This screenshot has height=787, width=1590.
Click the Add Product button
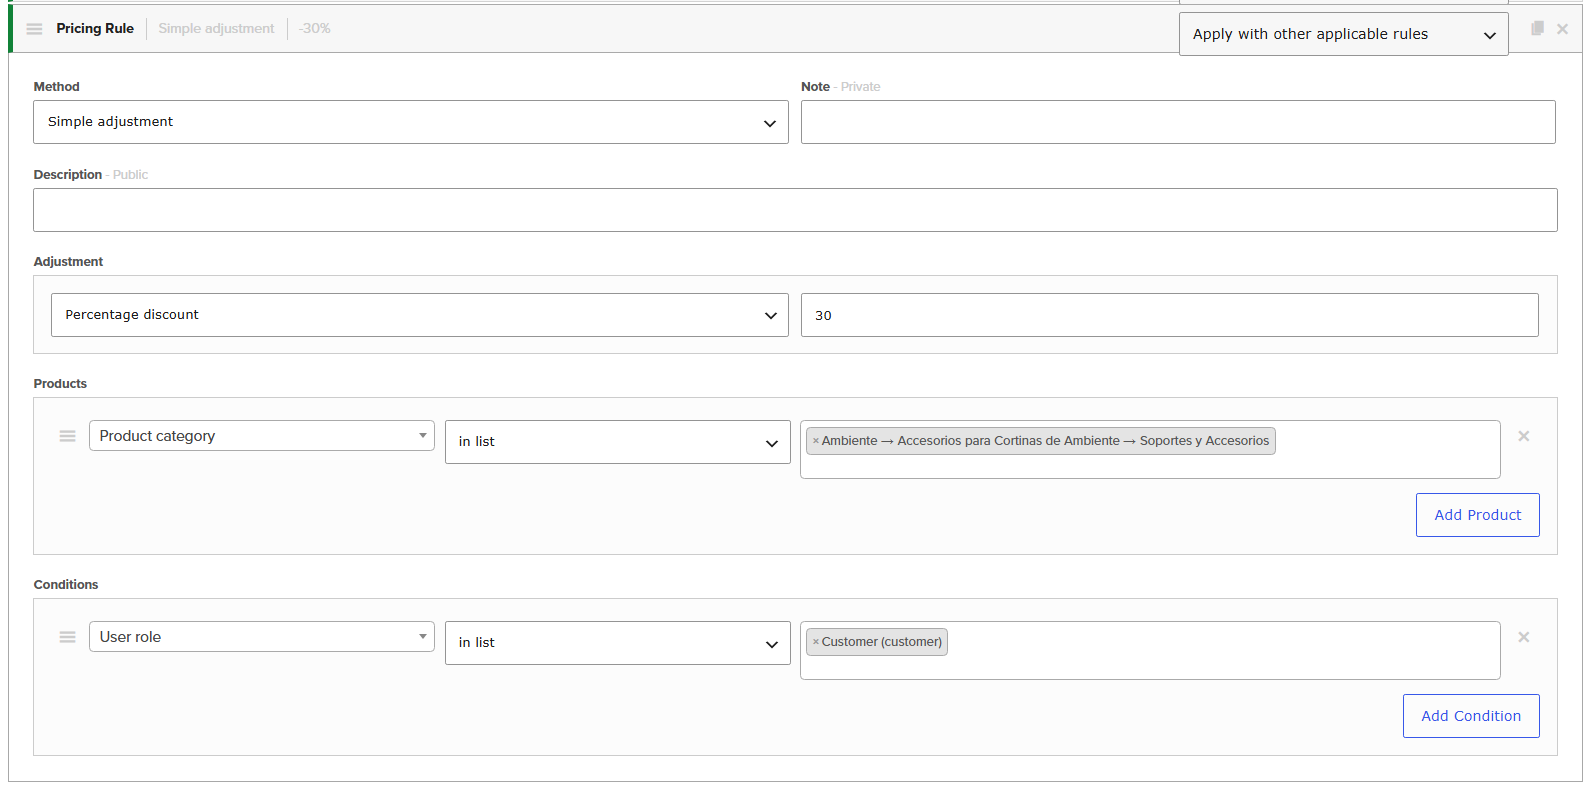pos(1477,515)
